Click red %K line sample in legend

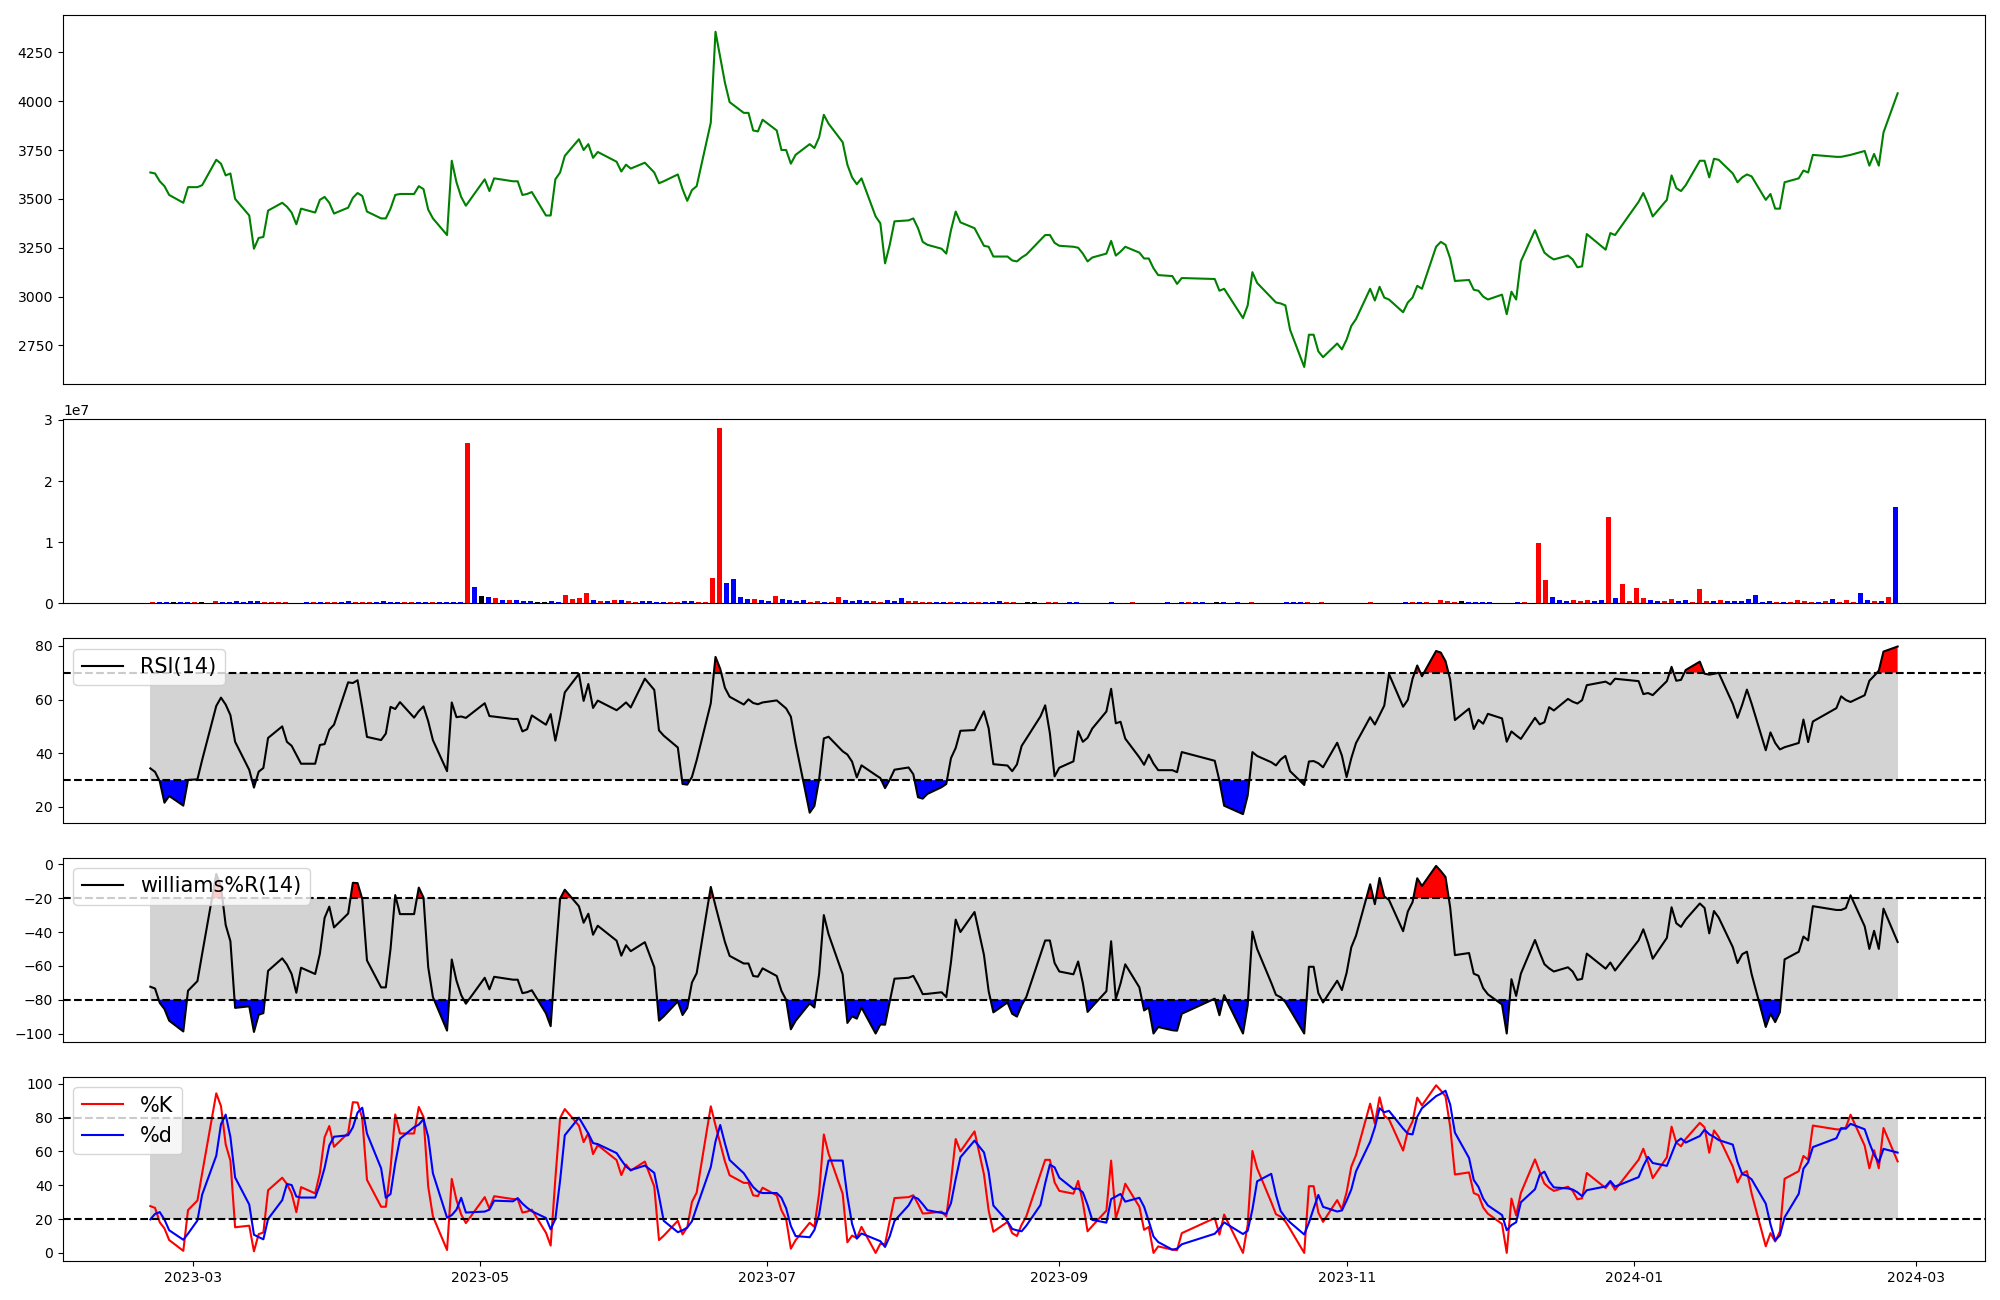[102, 1105]
